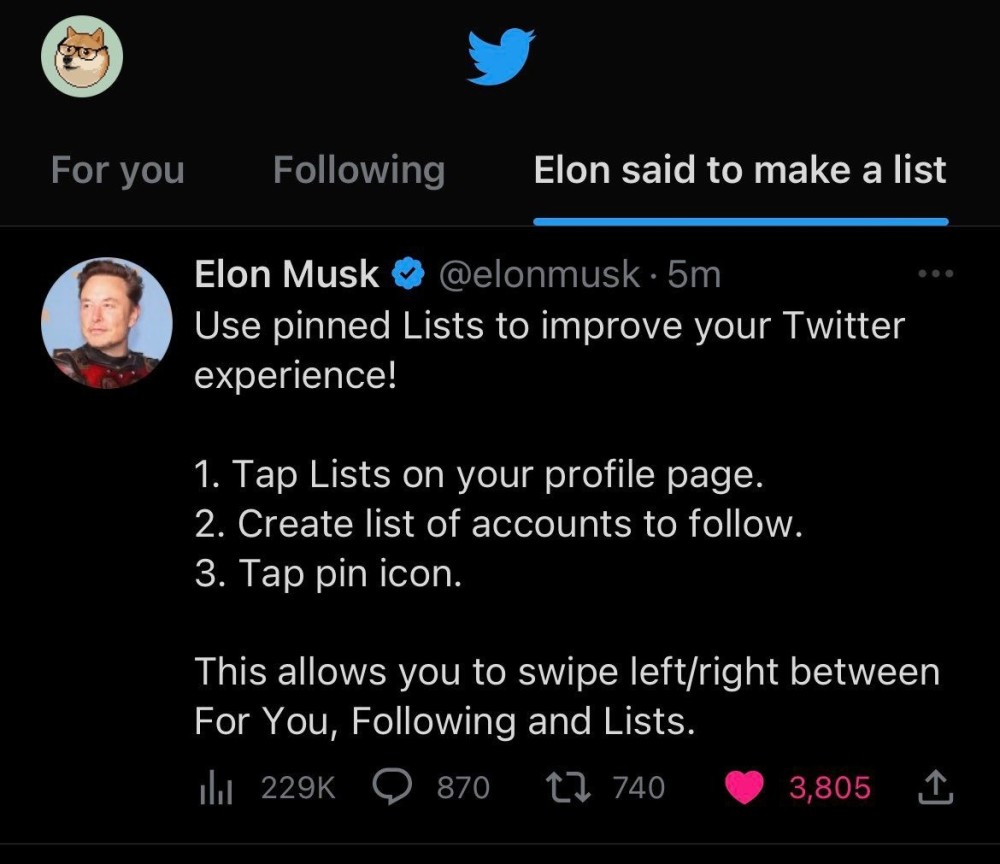Click the blue tab underline indicator

pos(742,214)
